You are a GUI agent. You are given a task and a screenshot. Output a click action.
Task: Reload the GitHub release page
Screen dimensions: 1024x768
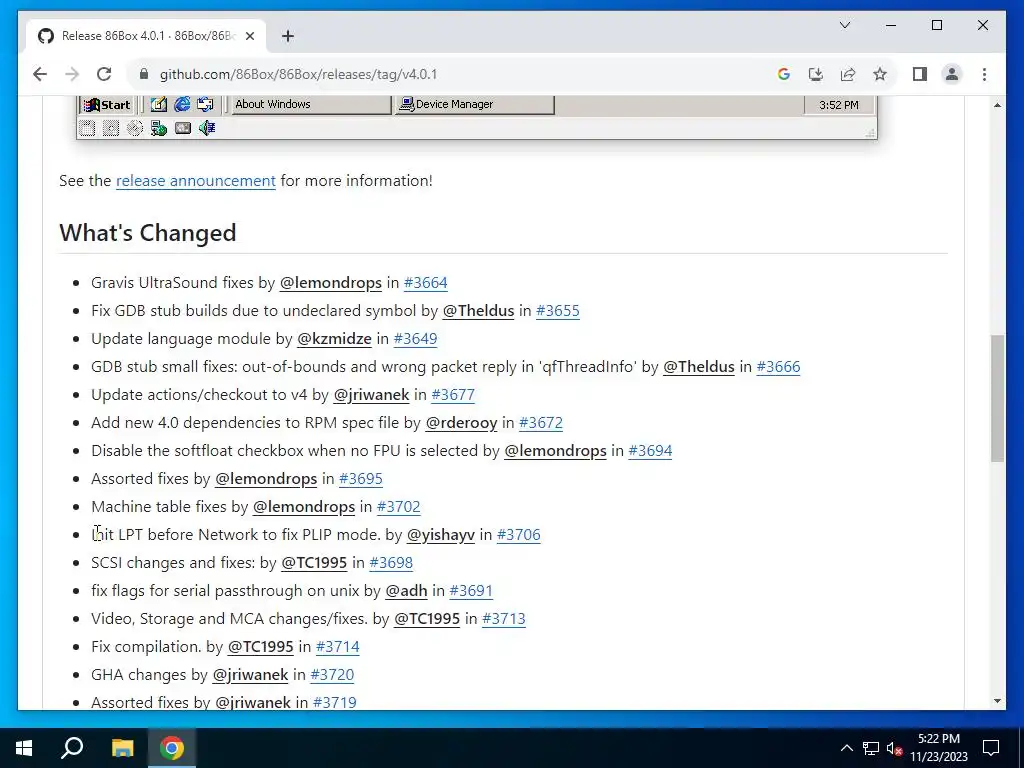[x=104, y=74]
